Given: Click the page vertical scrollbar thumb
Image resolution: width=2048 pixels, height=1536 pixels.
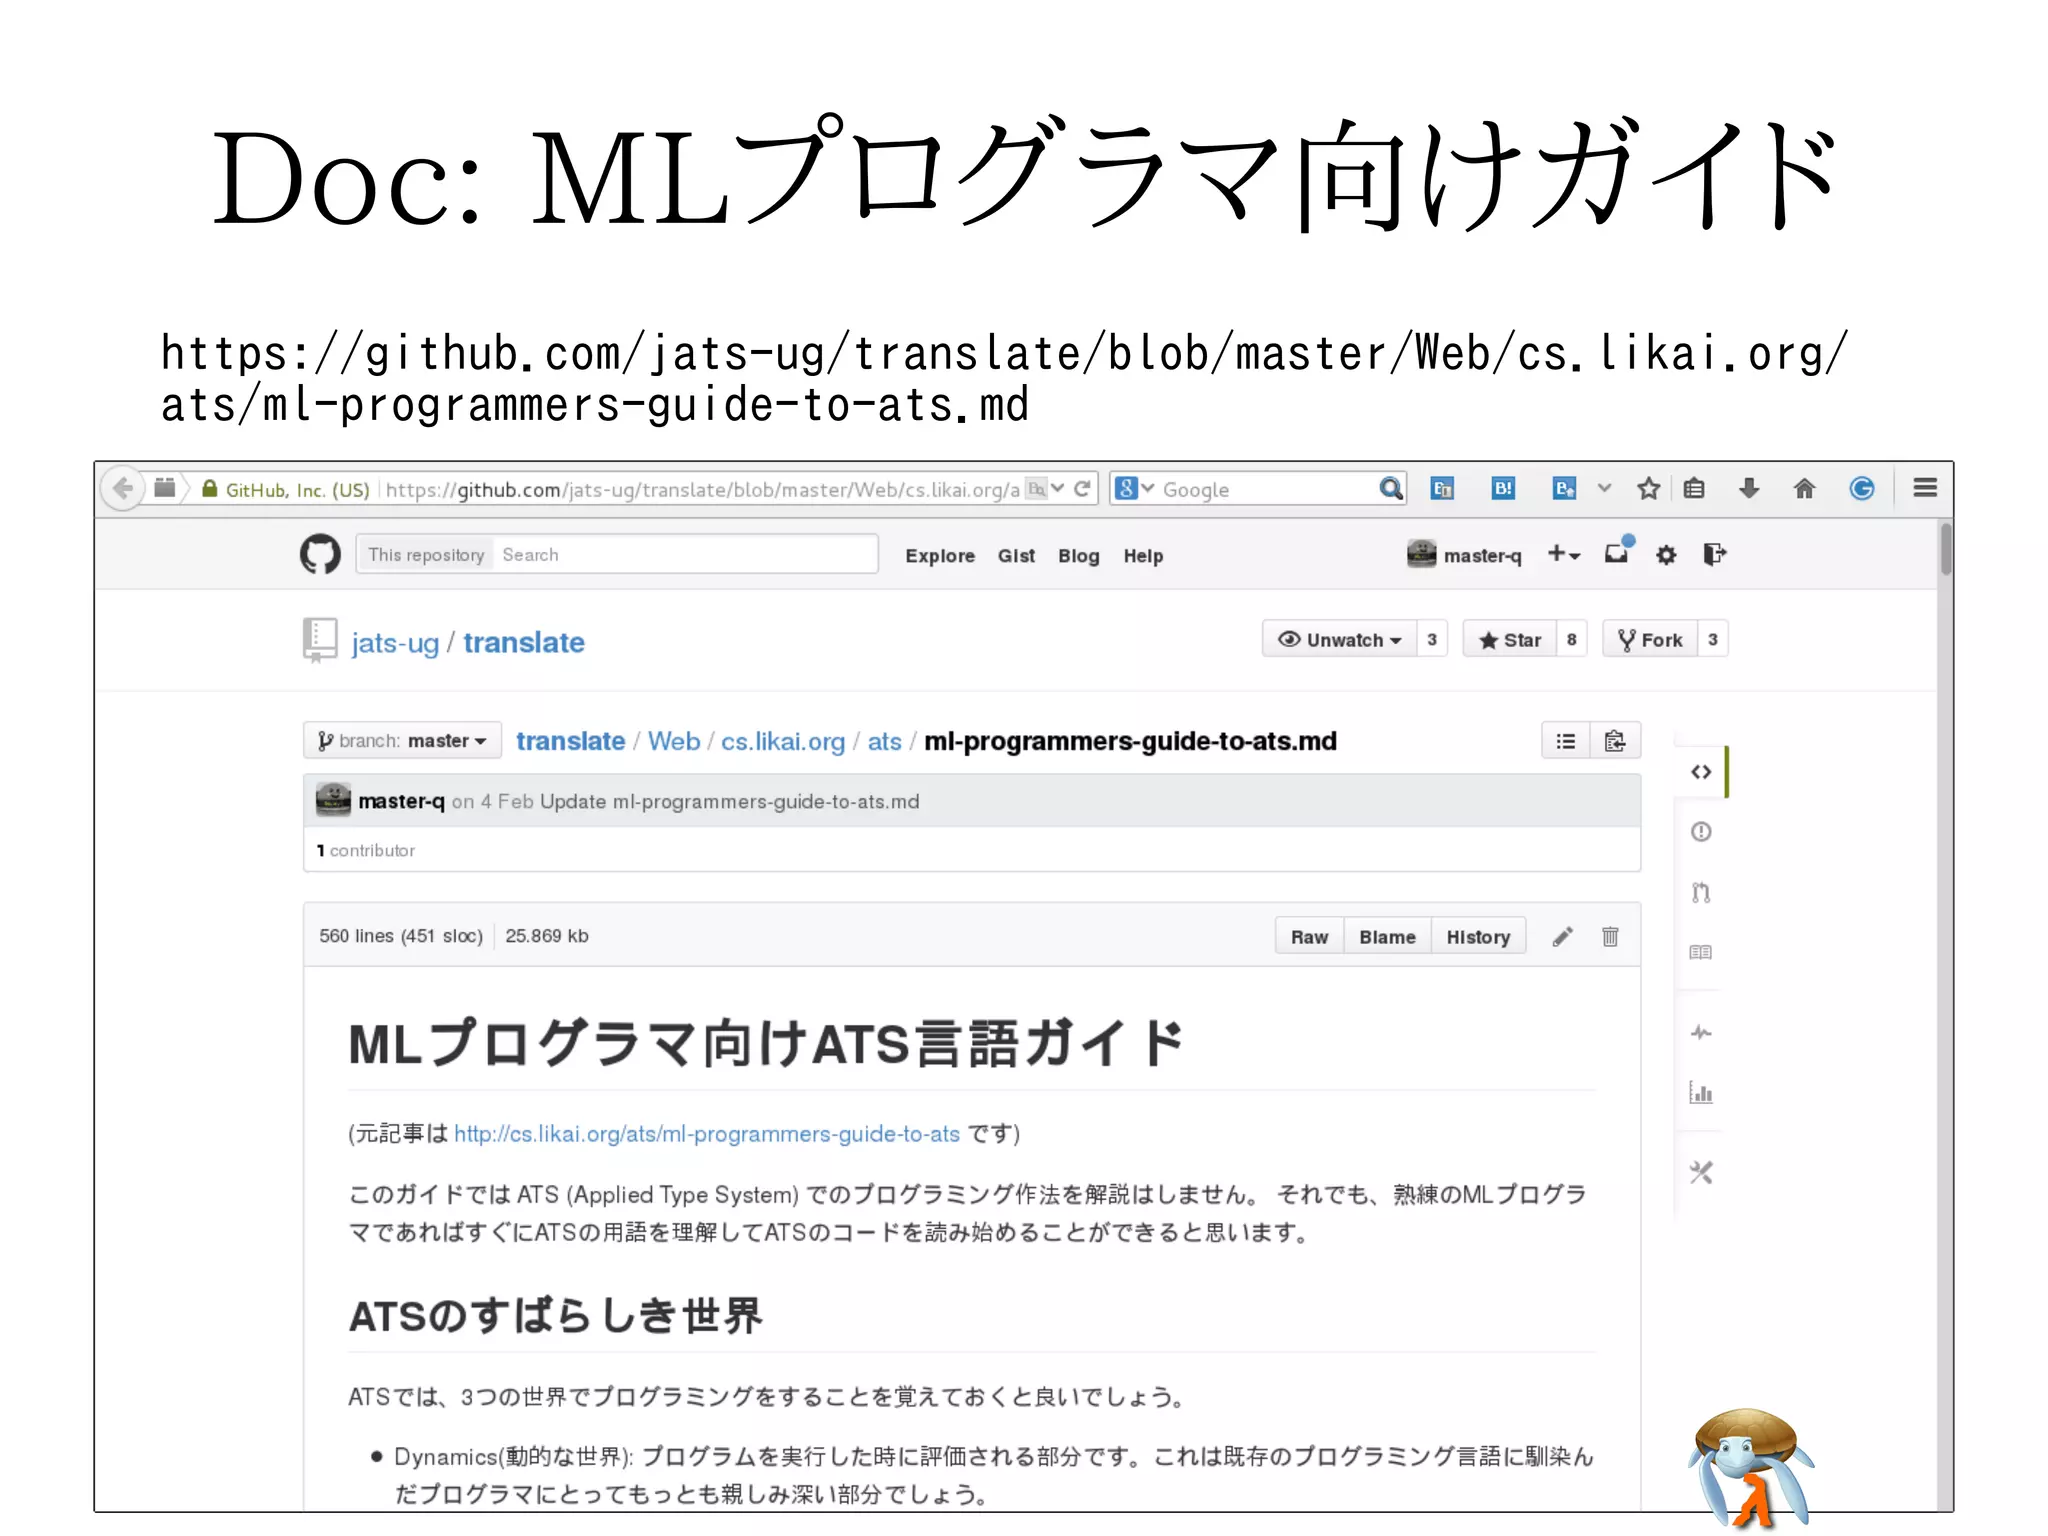Looking at the screenshot, I should (1945, 548).
